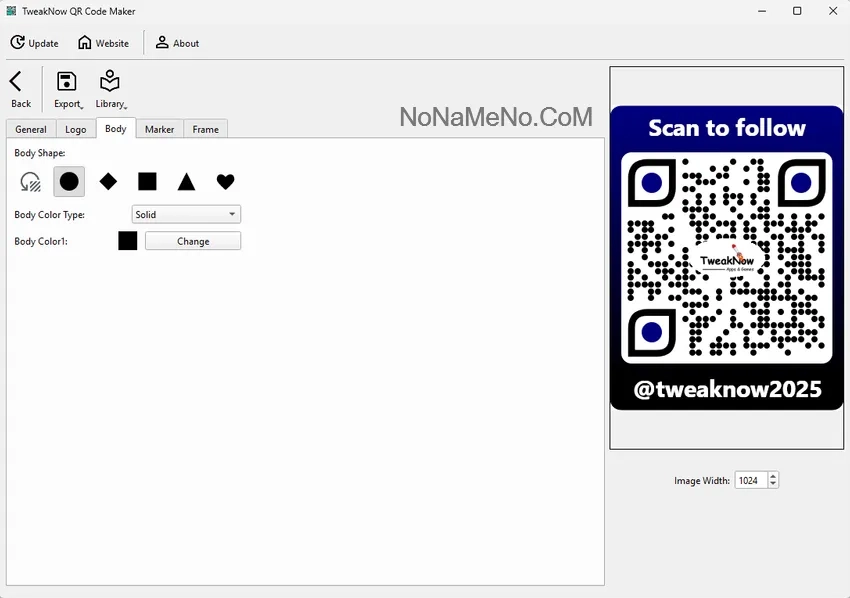Increase image width with up stepper
The height and width of the screenshot is (598, 850).
pyautogui.click(x=773, y=477)
